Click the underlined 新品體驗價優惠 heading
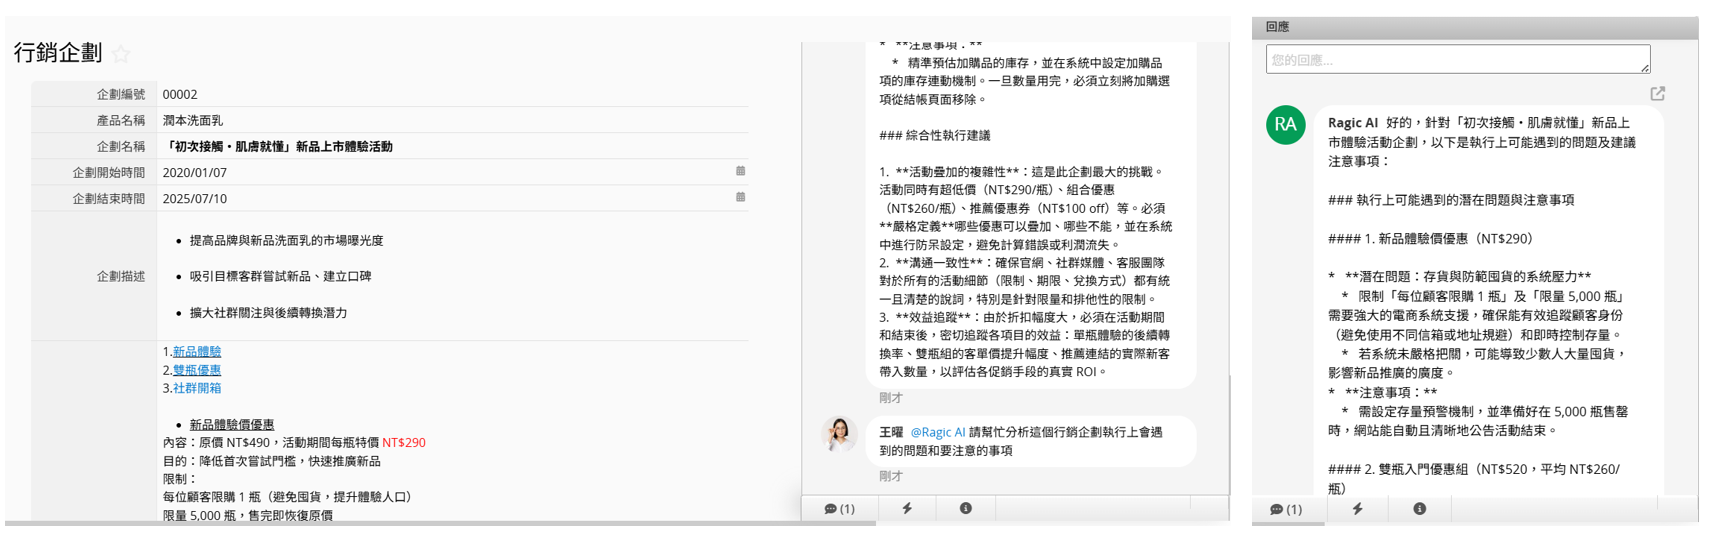This screenshot has height=538, width=1715. tap(232, 425)
